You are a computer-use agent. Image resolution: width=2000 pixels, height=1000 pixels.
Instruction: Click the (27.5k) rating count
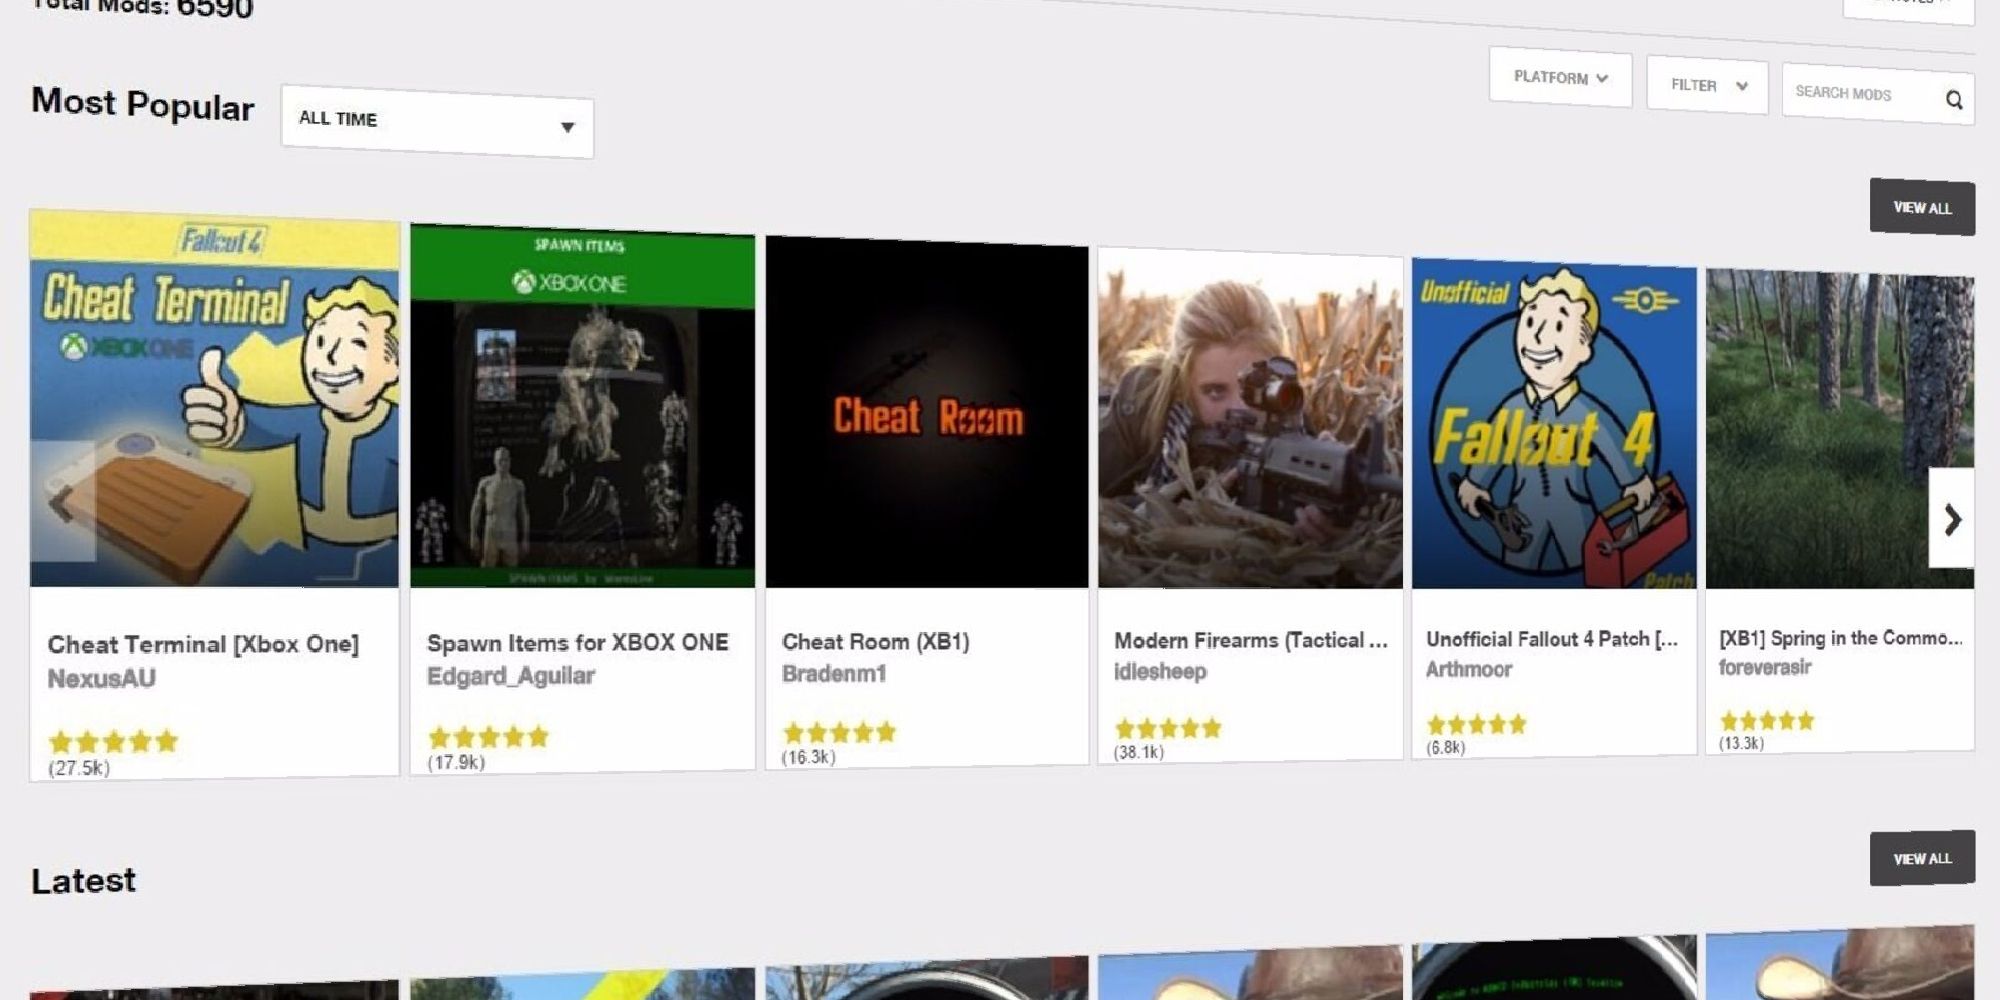pyautogui.click(x=79, y=768)
